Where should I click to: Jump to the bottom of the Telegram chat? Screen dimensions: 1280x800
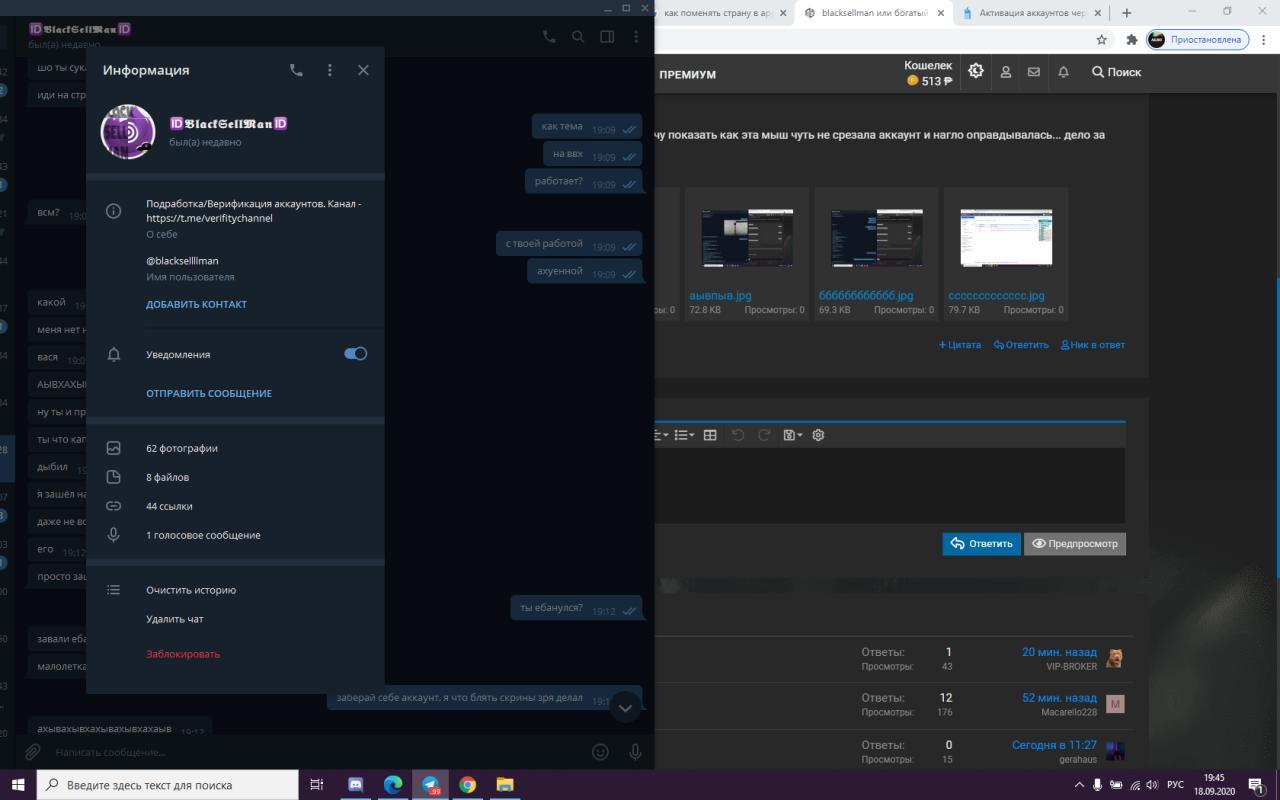[x=625, y=707]
